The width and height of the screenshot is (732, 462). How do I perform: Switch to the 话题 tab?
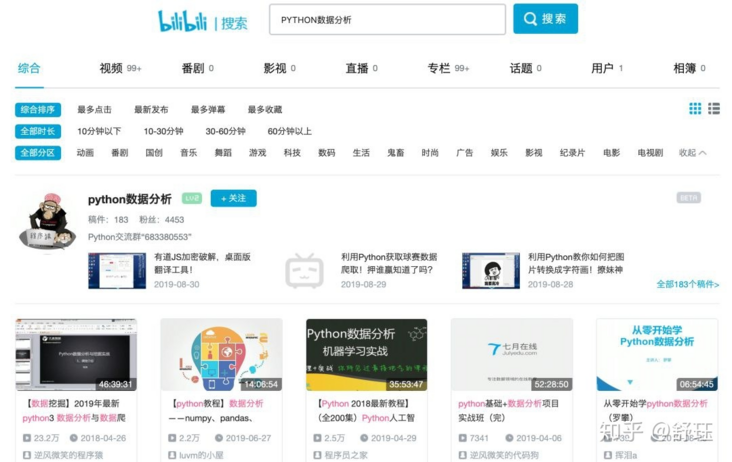(x=526, y=68)
